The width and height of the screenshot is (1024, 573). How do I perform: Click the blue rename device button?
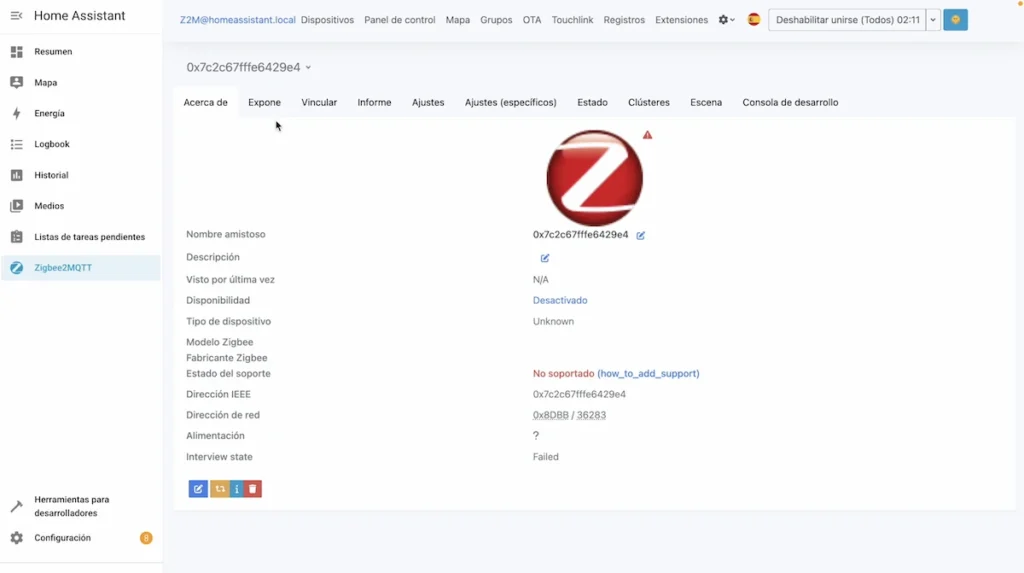click(x=198, y=489)
